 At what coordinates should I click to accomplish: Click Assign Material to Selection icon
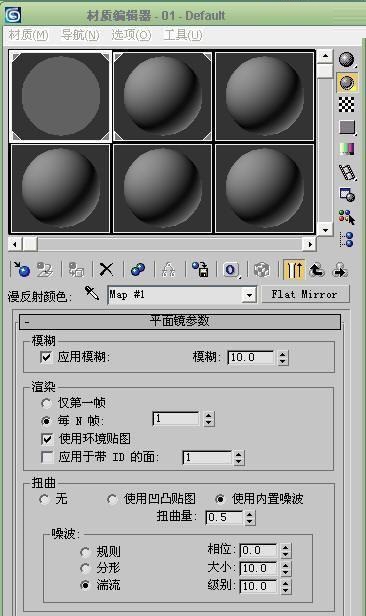pos(76,270)
